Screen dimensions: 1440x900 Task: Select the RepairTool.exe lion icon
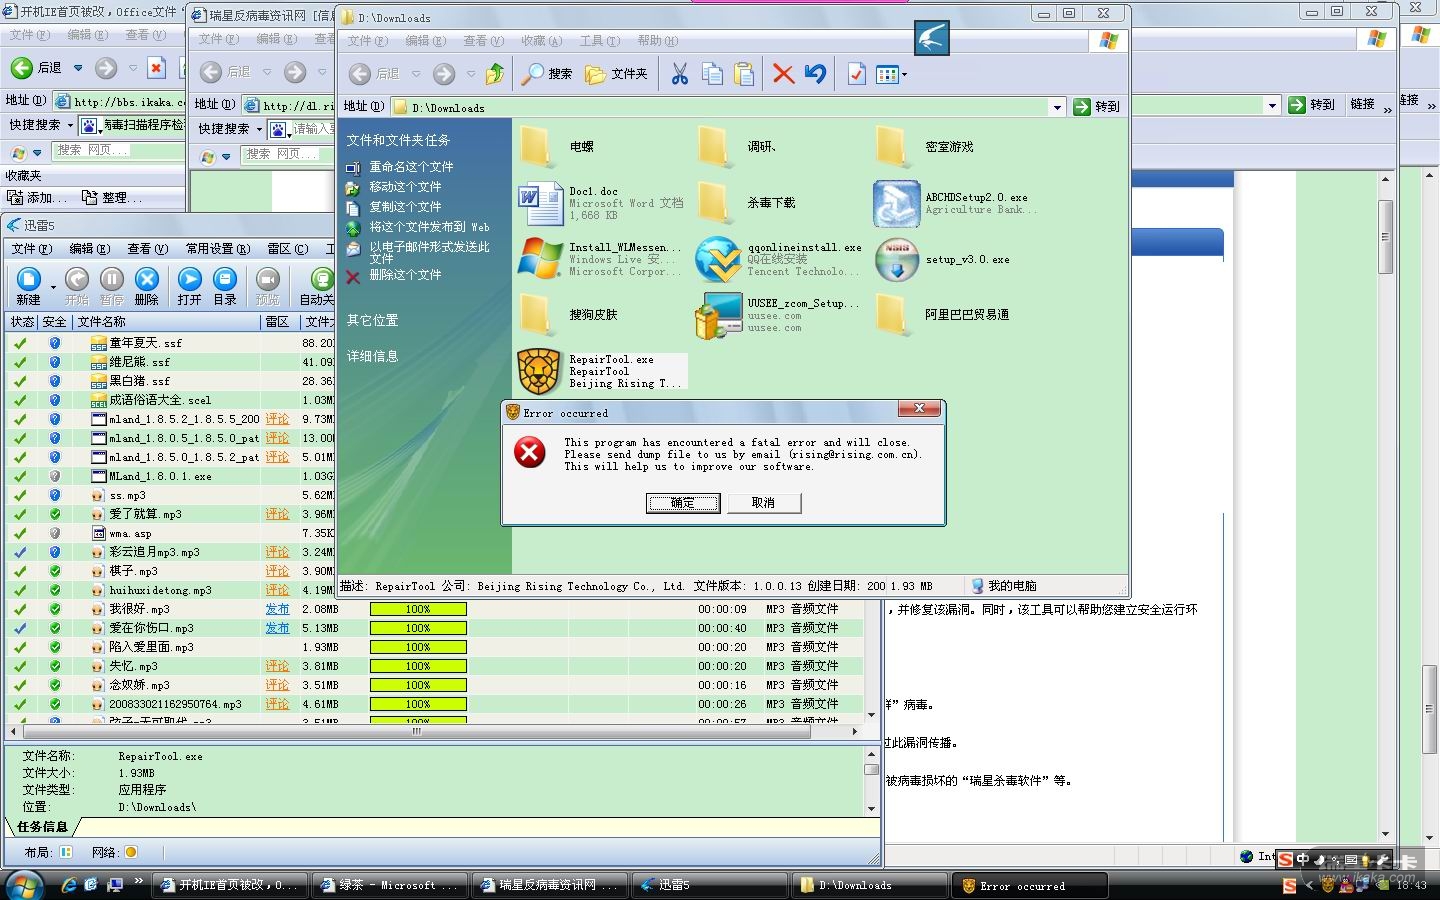tap(539, 371)
